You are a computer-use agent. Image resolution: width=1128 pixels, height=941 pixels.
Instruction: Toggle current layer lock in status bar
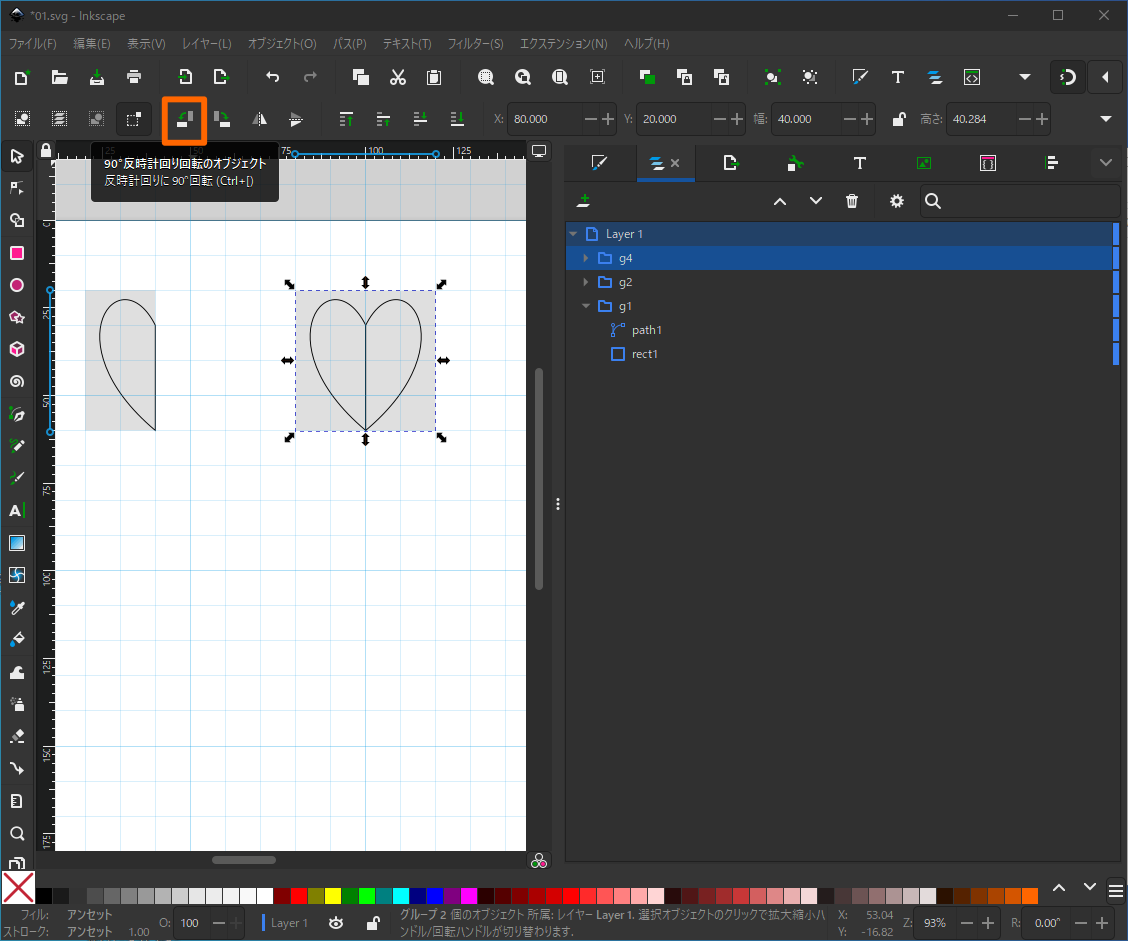pos(373,923)
